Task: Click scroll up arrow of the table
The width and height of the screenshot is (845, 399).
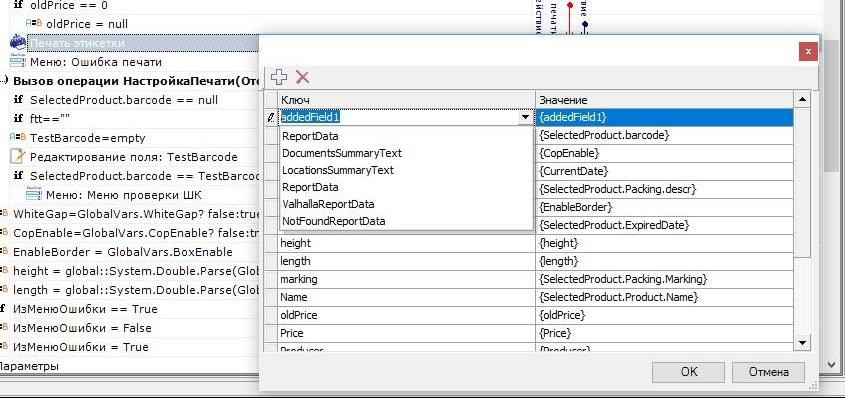Action: point(802,100)
